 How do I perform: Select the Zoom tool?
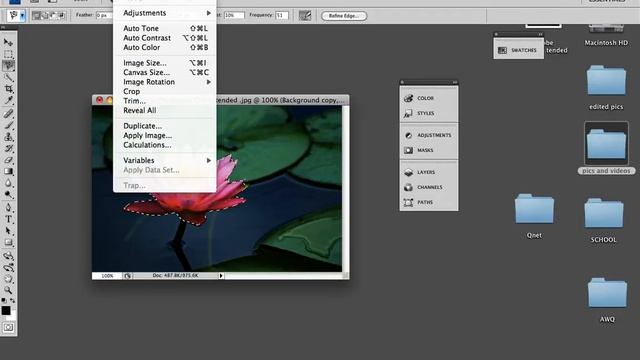[8, 290]
